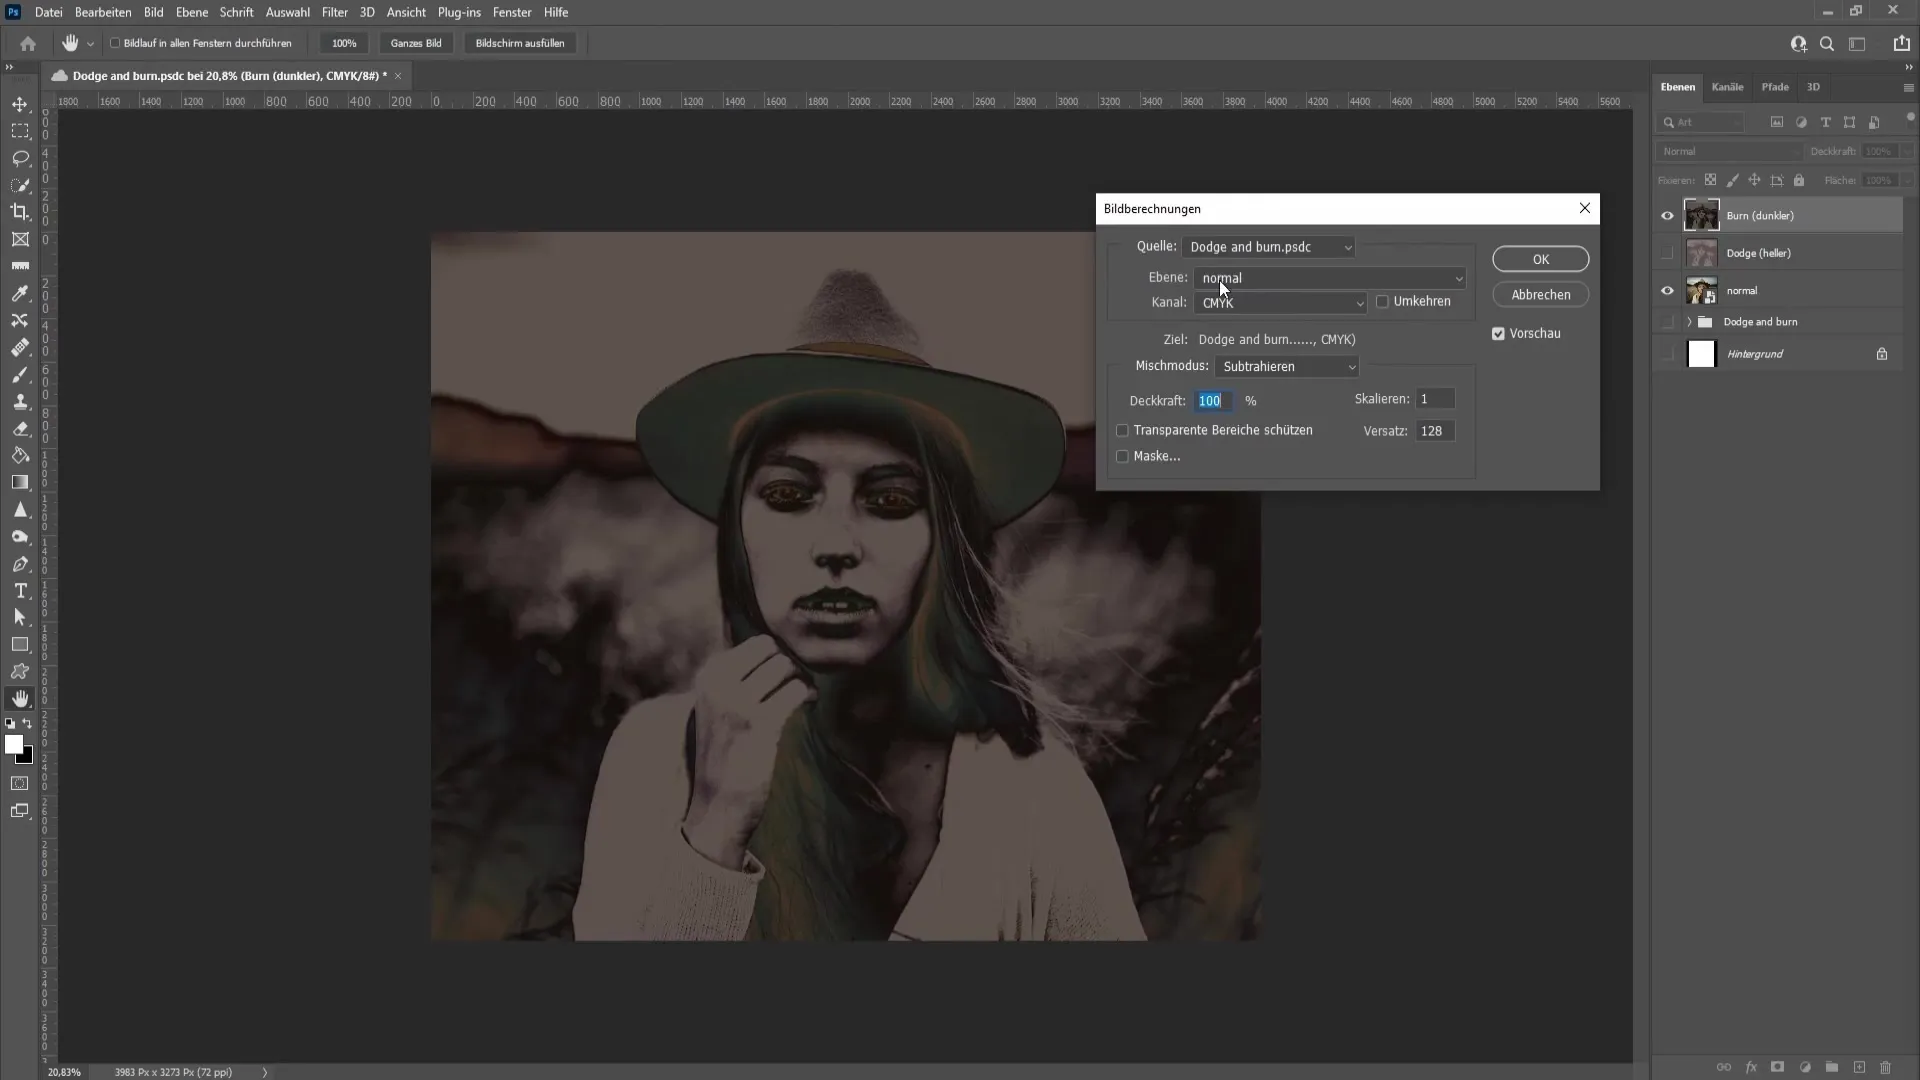Open the Layers panel menu icon

[1908, 87]
